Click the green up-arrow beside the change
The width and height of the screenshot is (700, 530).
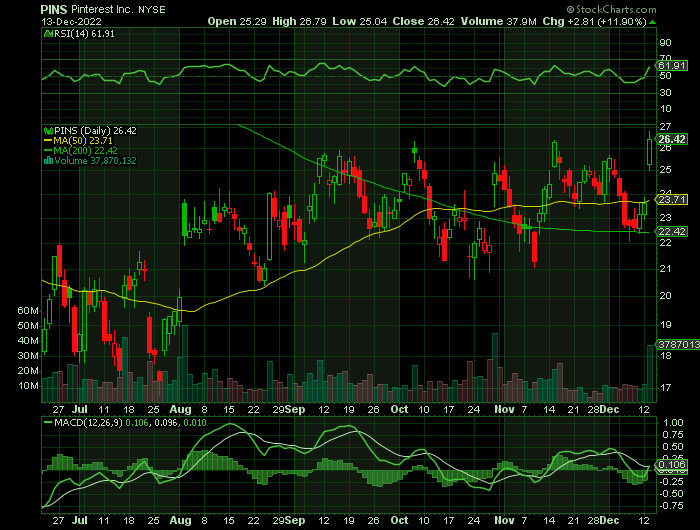[x=652, y=22]
